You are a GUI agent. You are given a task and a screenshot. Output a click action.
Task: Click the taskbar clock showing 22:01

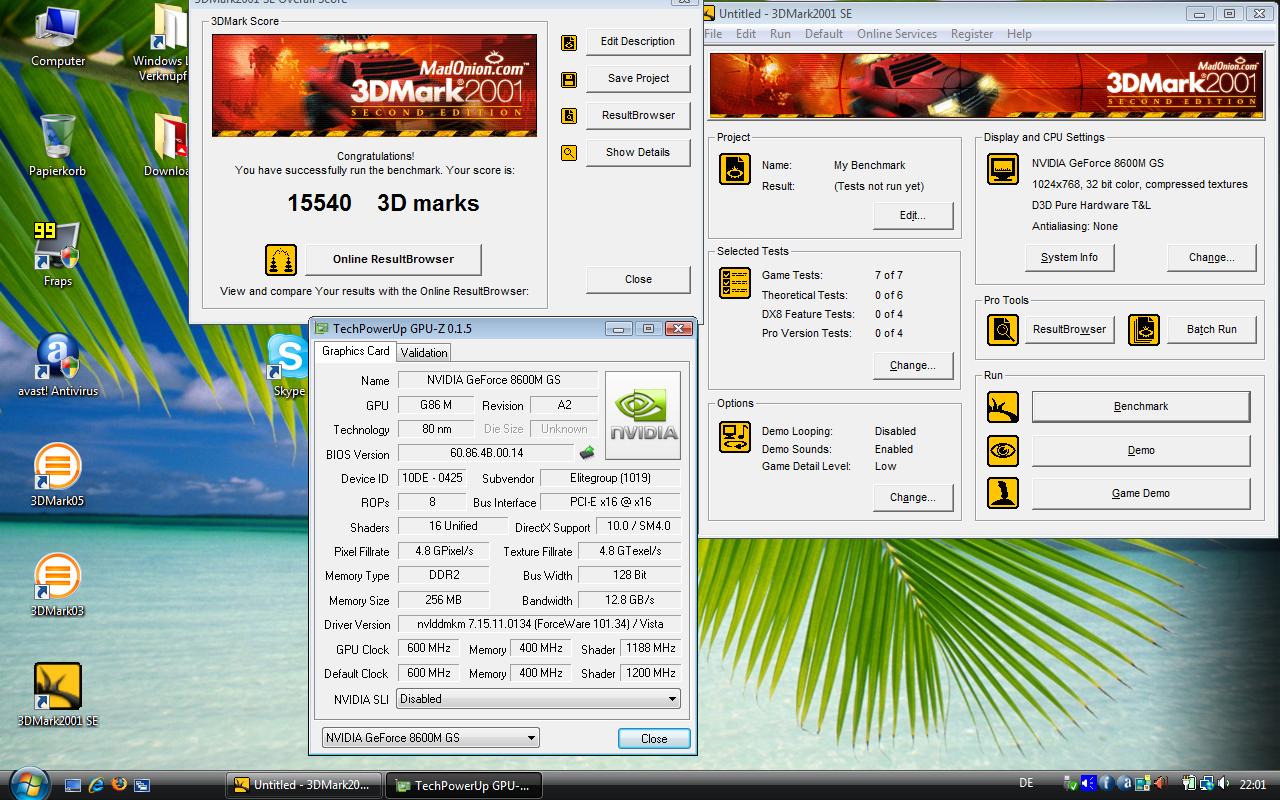click(x=1251, y=785)
